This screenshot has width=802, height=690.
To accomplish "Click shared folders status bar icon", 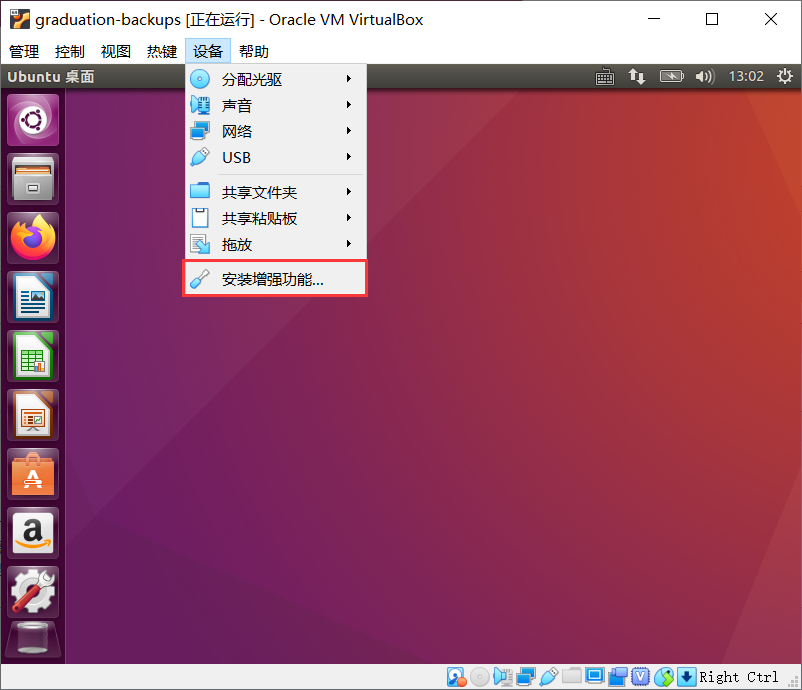I will point(572,676).
